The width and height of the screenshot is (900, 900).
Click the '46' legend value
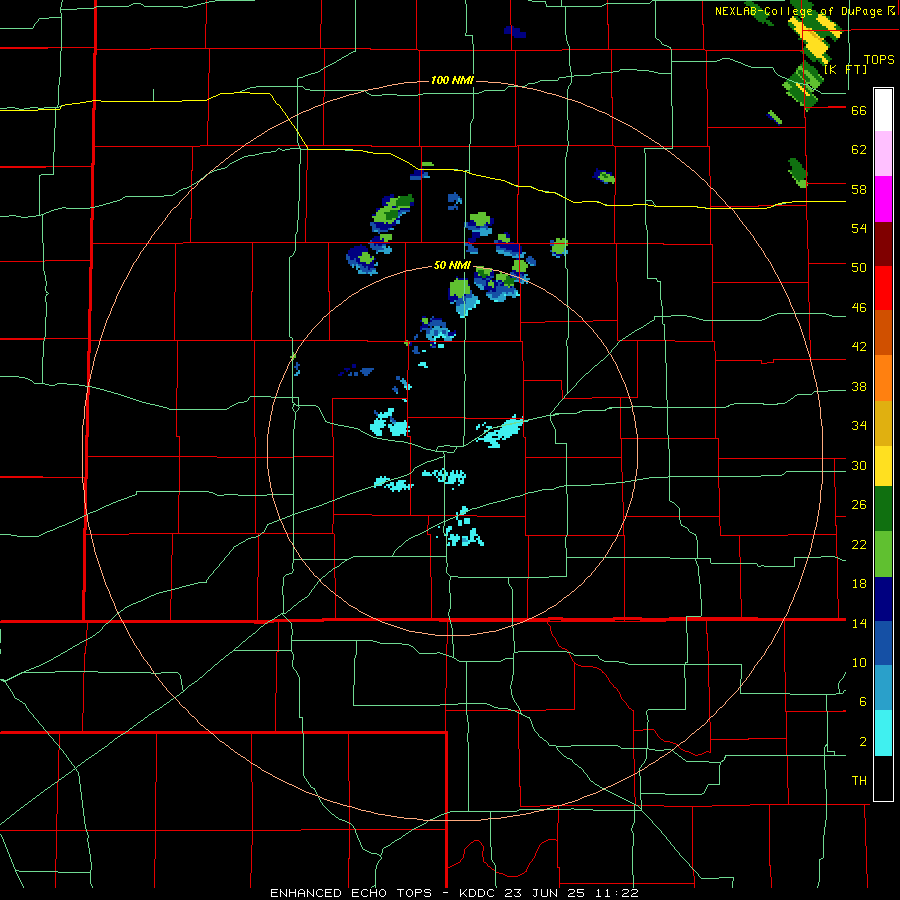(859, 308)
